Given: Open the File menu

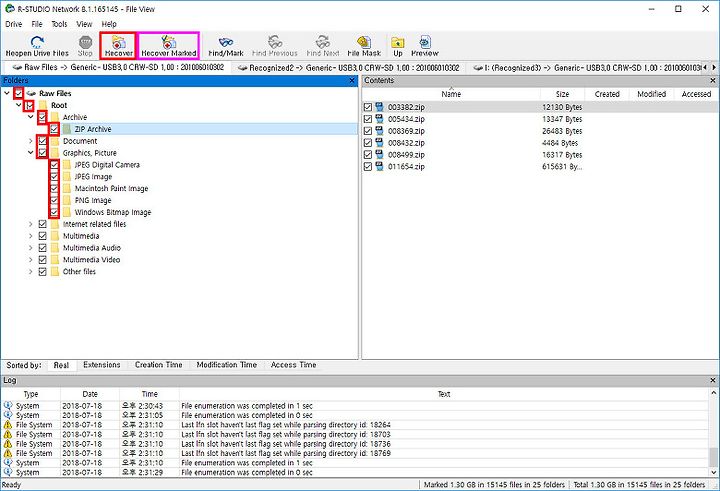Looking at the screenshot, I should [37, 24].
